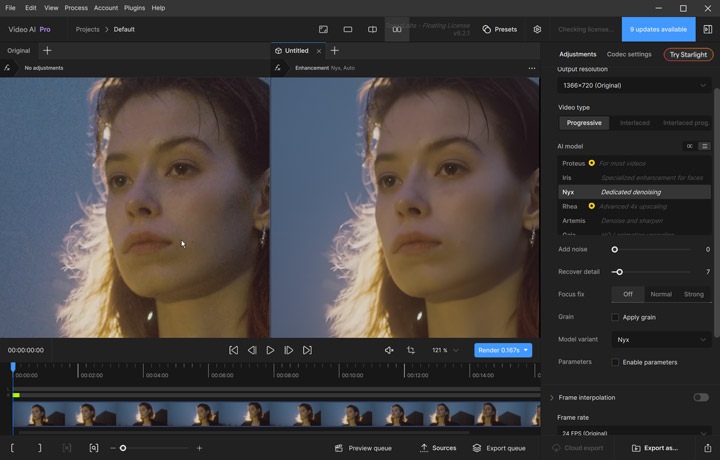Open the settings gear icon
The height and width of the screenshot is (460, 720).
(x=537, y=29)
